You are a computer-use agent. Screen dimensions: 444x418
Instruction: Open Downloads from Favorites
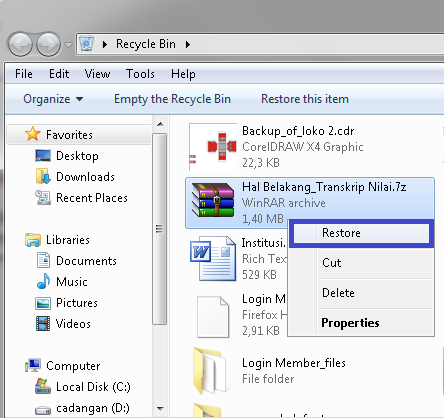(x=85, y=177)
